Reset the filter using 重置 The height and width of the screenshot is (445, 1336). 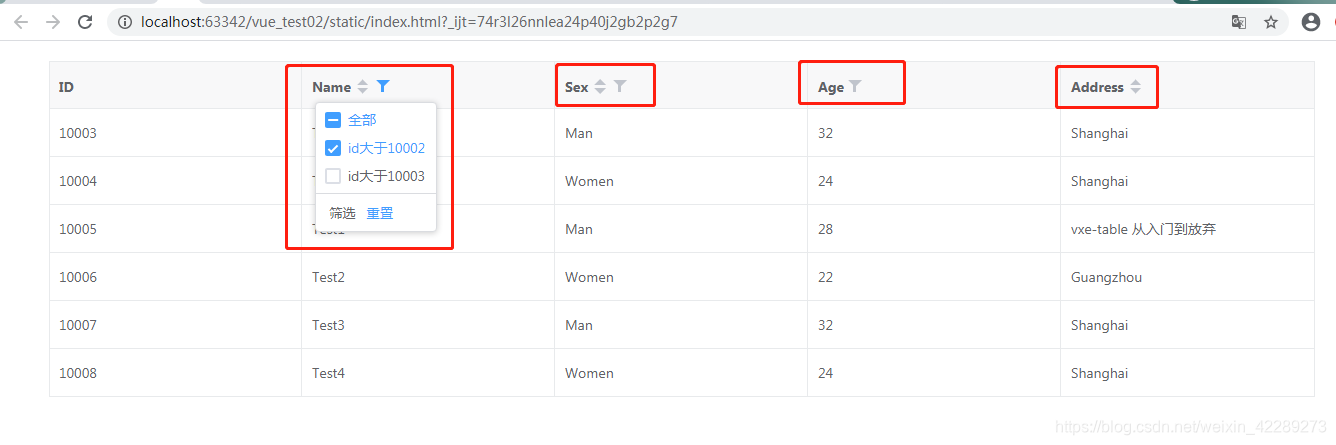click(380, 213)
